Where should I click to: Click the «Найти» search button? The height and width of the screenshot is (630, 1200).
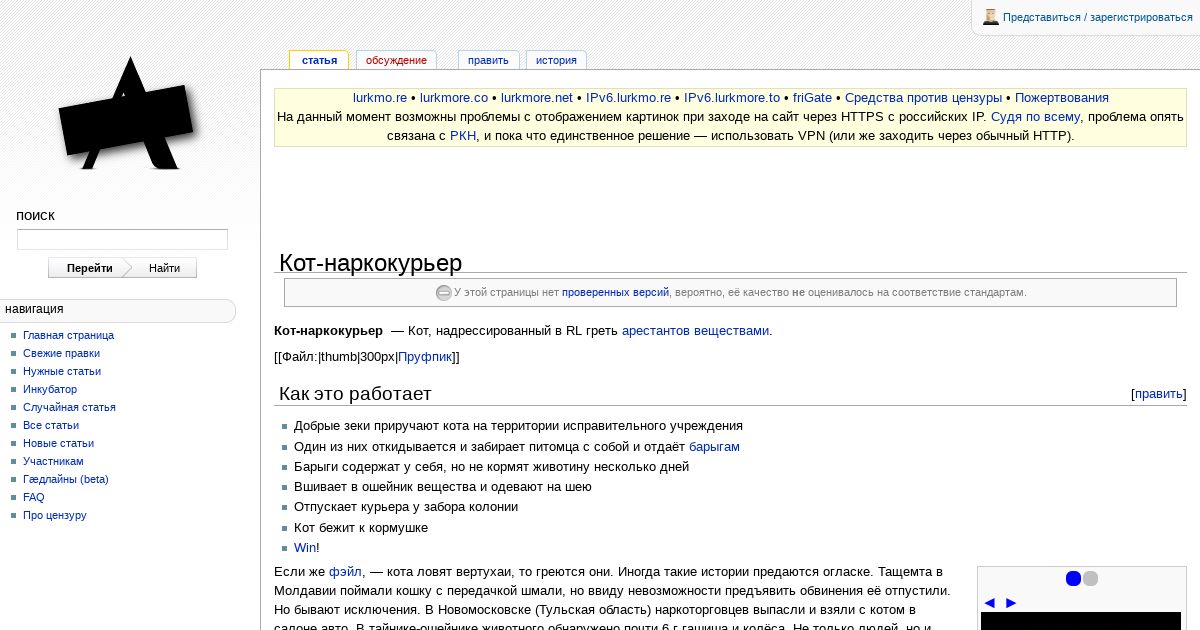click(x=165, y=268)
